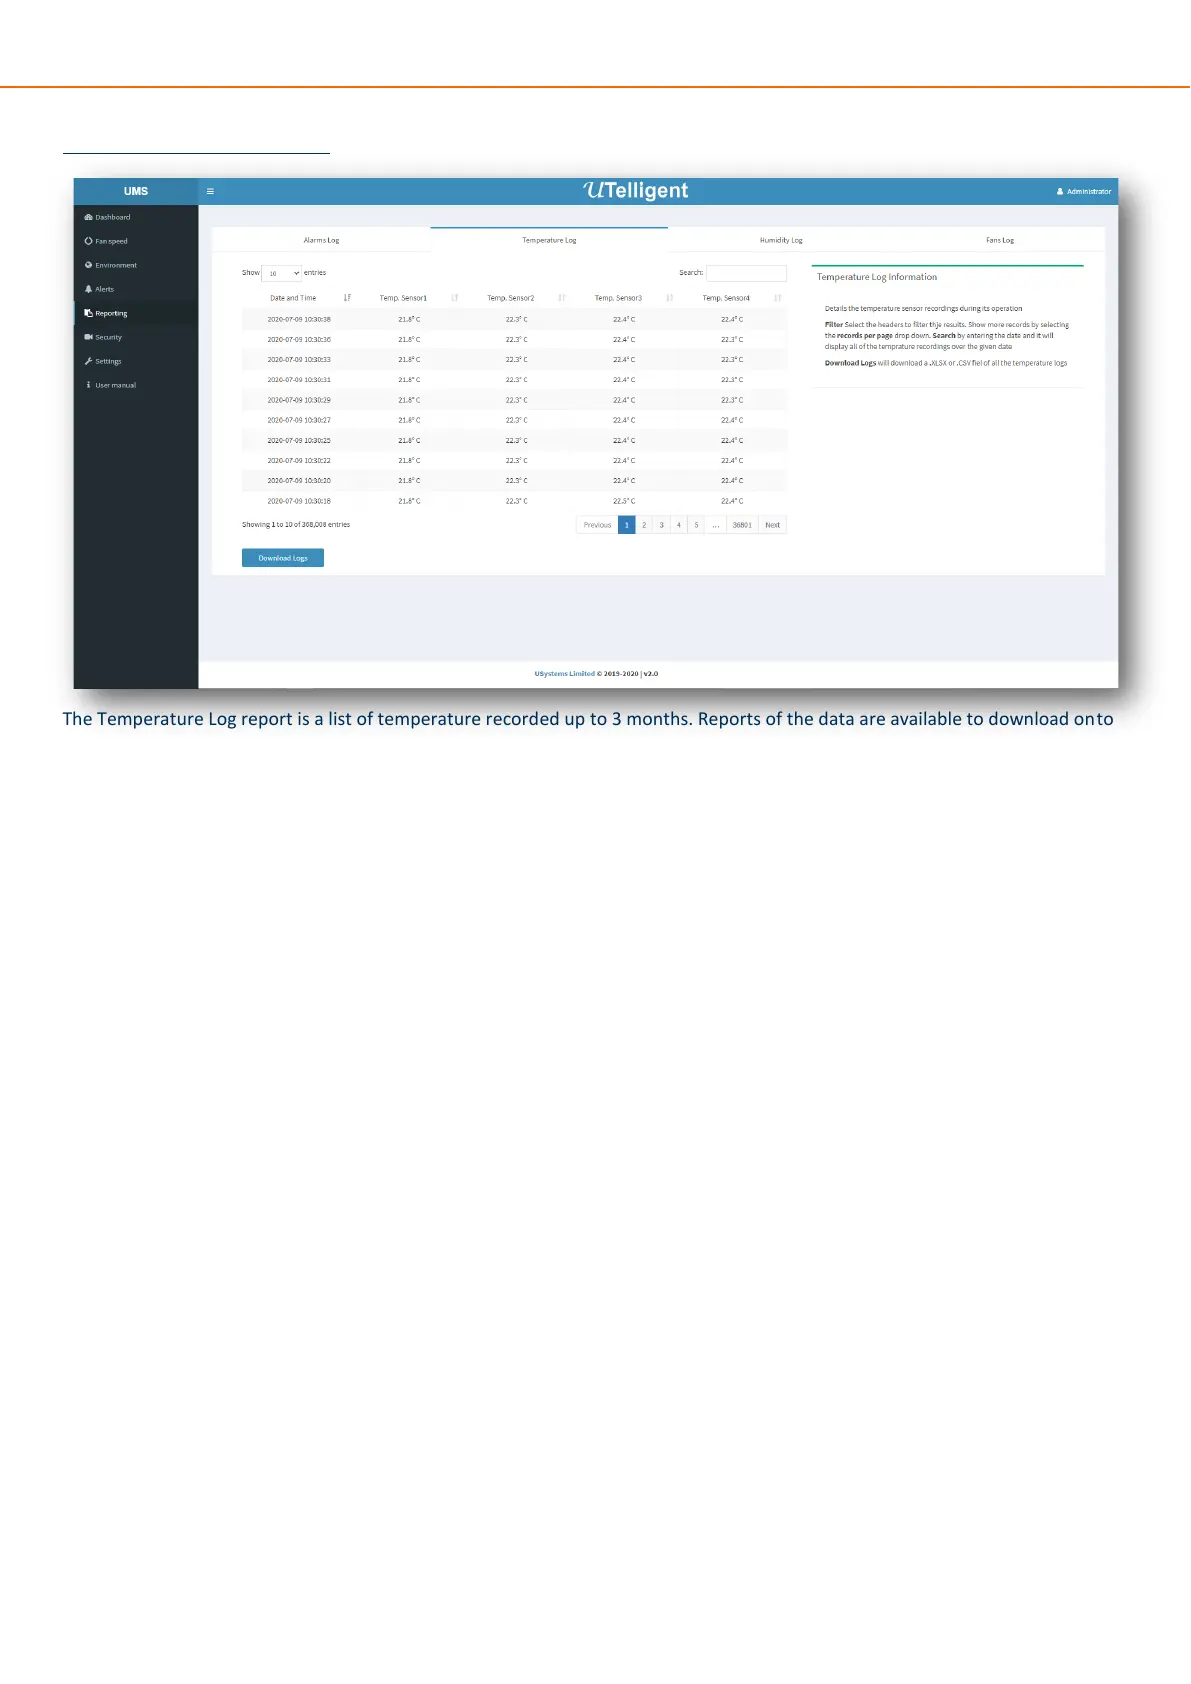The image size is (1191, 1684).
Task: Select the row dated 2020-07-09 10:30:31
Action: pyautogui.click(x=514, y=380)
